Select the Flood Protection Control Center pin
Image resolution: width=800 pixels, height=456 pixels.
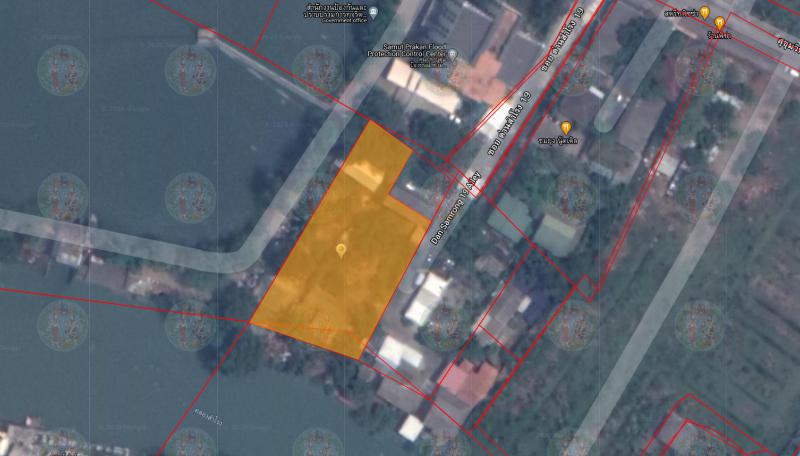pyautogui.click(x=452, y=54)
